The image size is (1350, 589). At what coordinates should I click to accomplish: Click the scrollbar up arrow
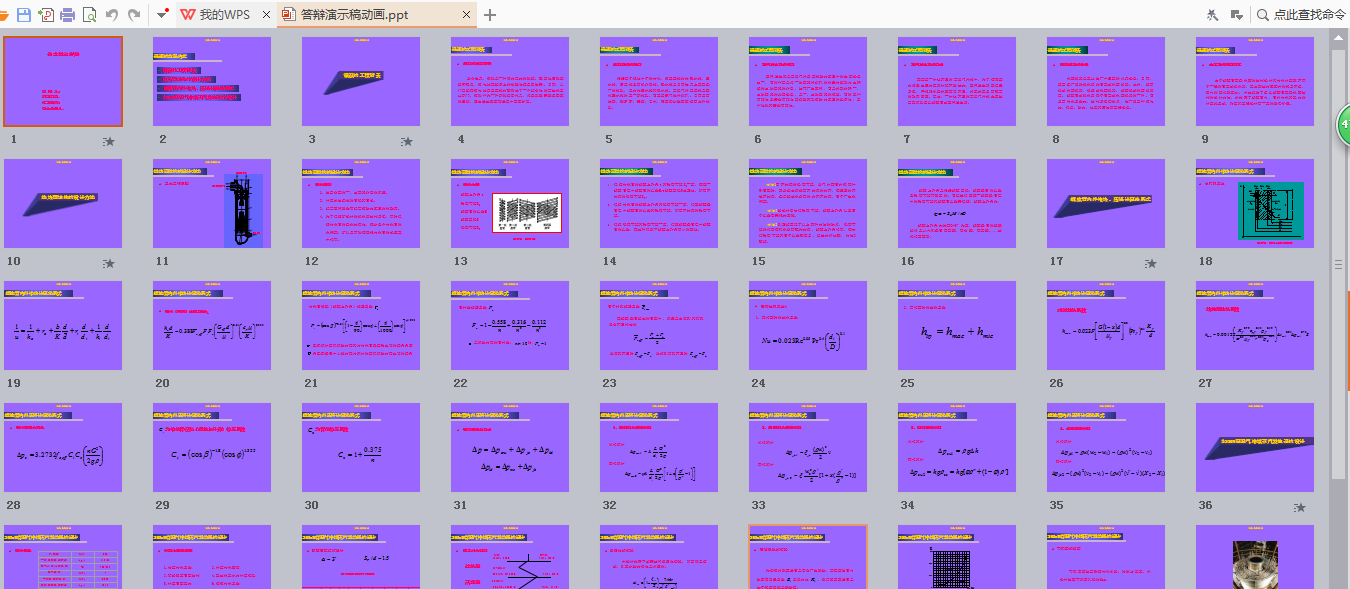click(1338, 36)
